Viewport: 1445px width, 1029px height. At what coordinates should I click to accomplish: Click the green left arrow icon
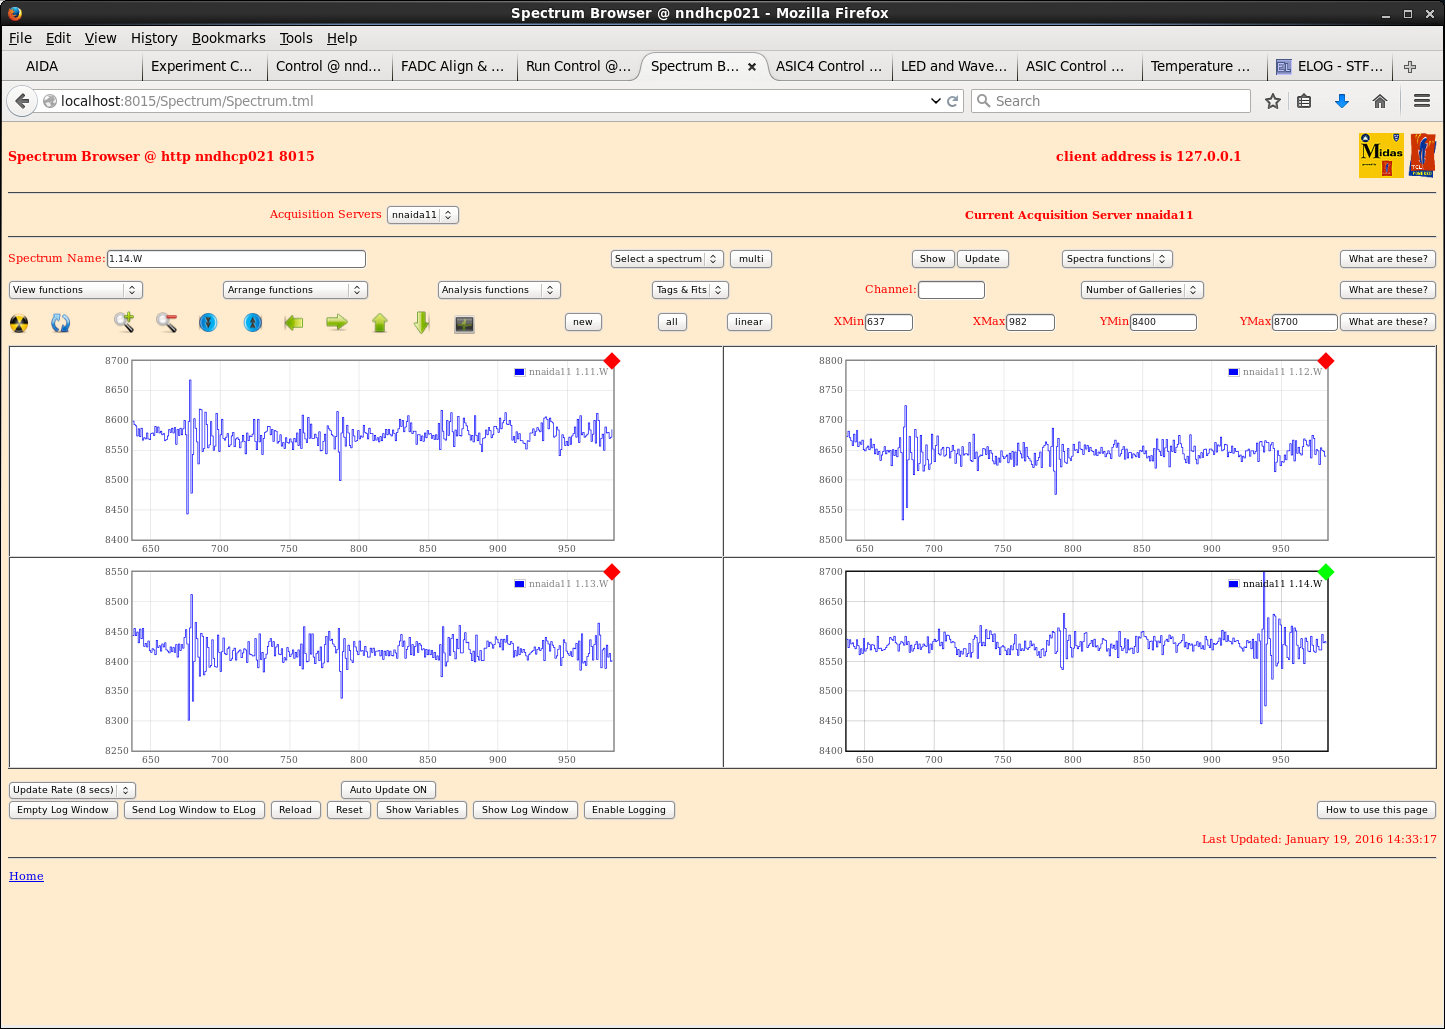click(294, 322)
